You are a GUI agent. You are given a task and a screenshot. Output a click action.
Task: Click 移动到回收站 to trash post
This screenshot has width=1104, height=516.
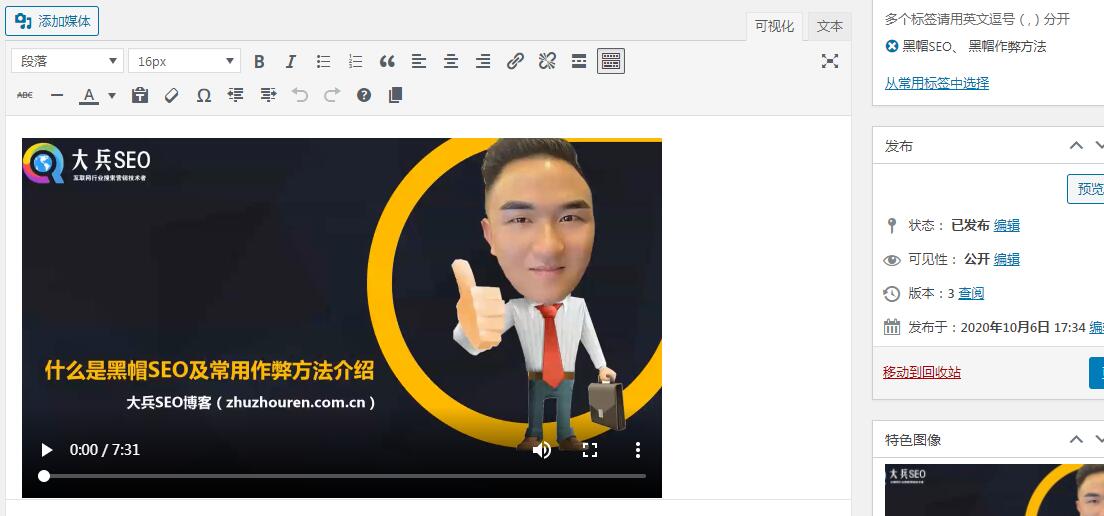(x=922, y=372)
